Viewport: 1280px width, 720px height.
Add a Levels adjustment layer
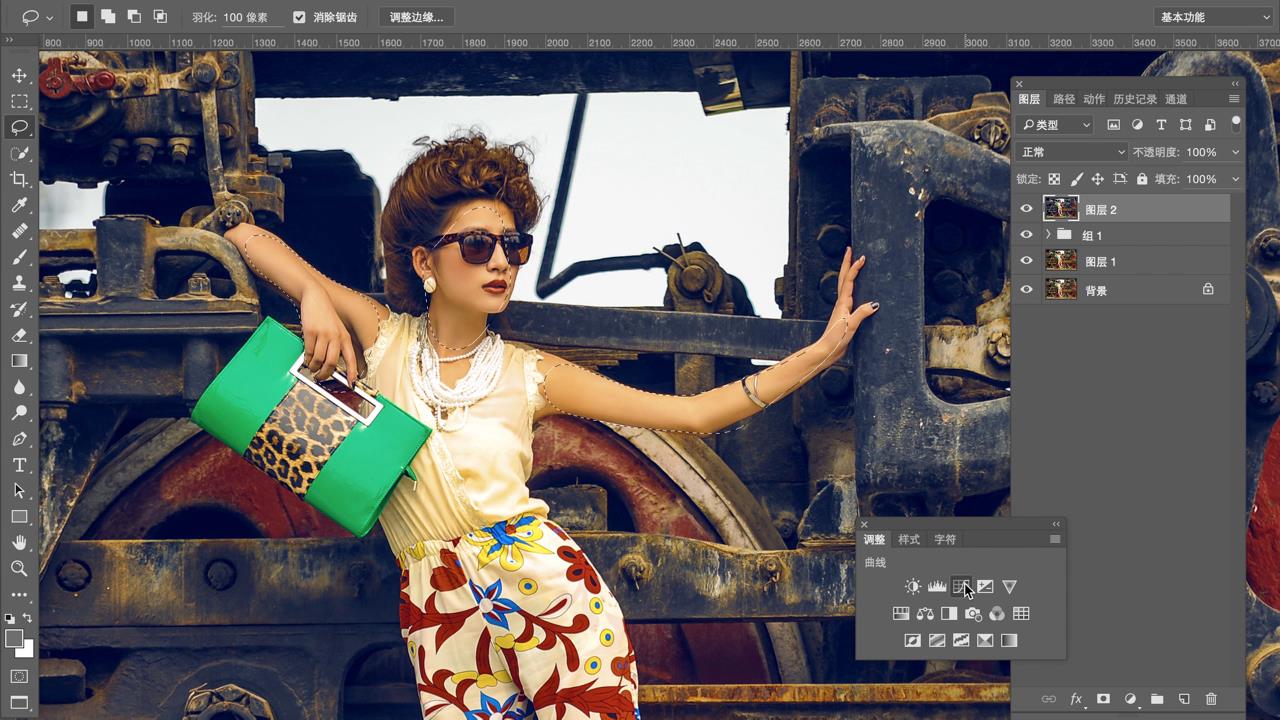tap(937, 587)
